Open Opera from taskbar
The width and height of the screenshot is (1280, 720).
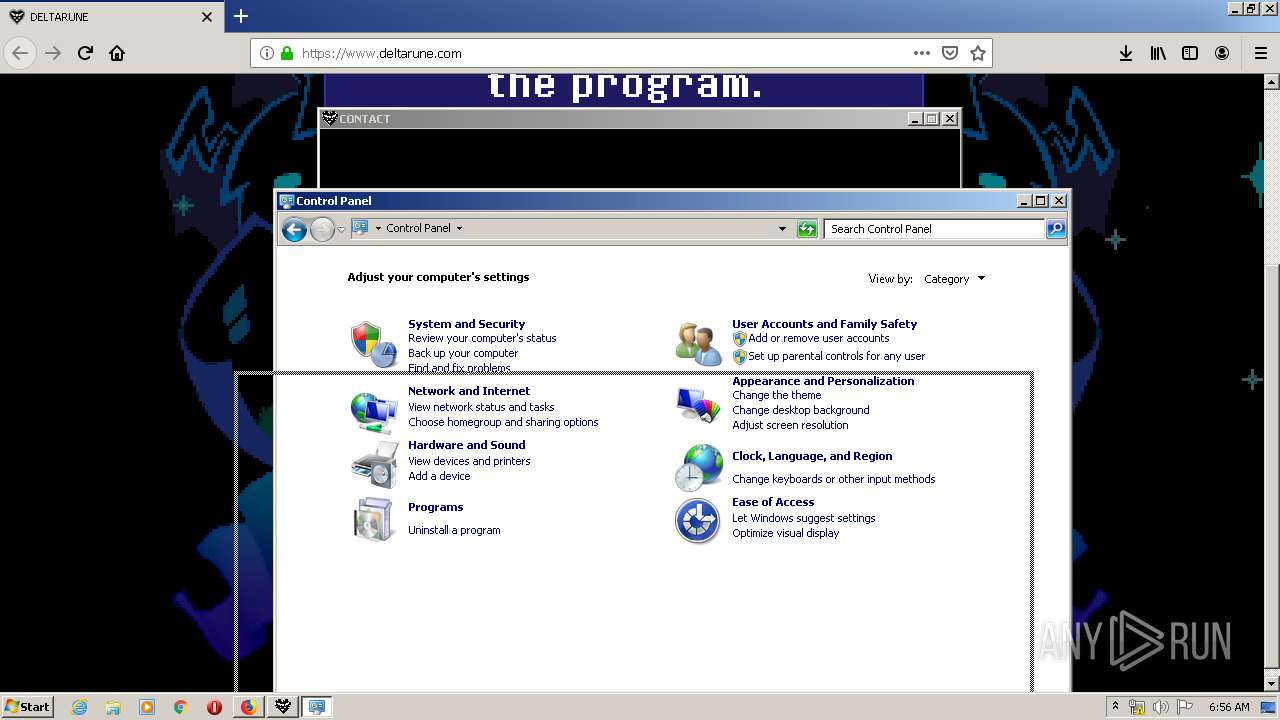coord(214,707)
